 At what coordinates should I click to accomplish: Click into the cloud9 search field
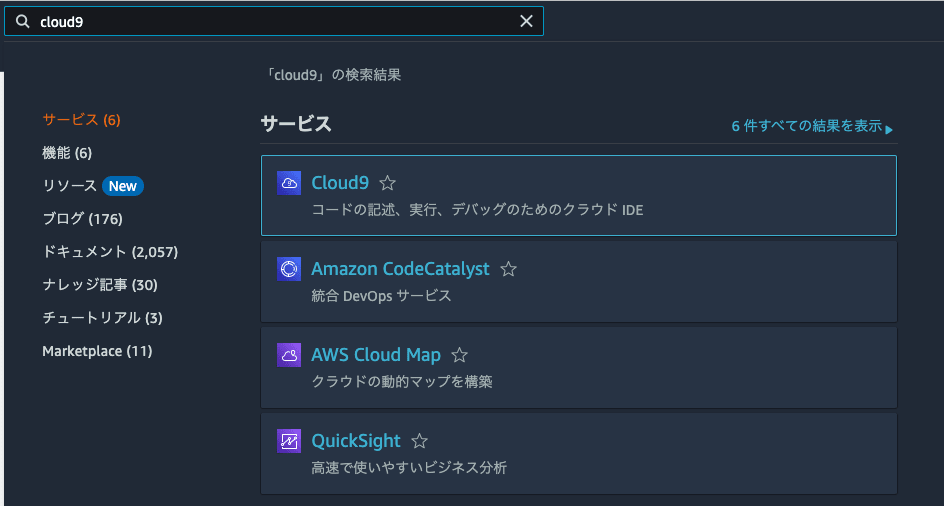click(270, 22)
